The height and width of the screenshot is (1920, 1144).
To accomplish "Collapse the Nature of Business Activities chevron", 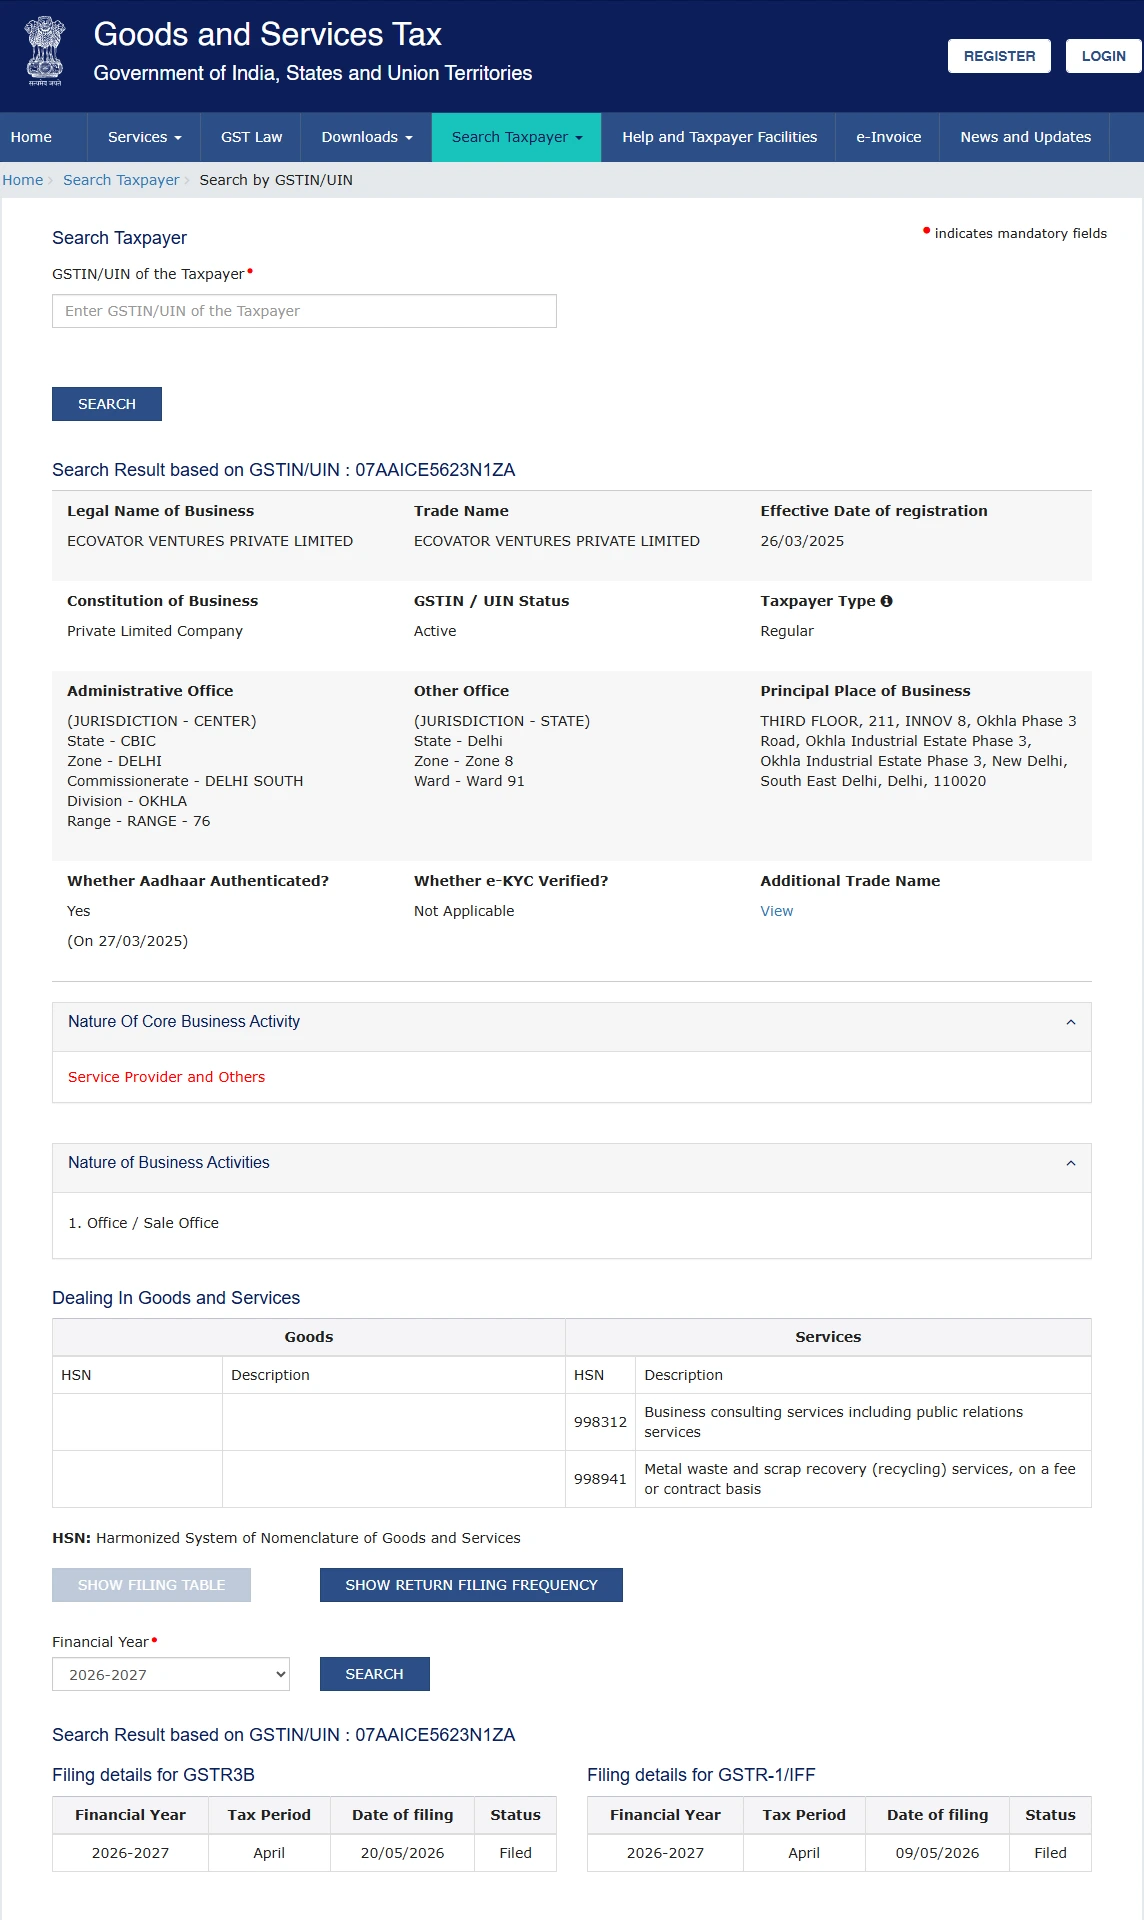I will tap(1071, 1163).
